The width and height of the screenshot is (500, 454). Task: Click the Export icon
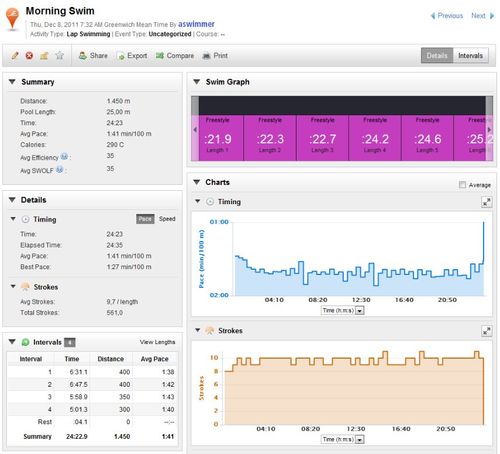click(x=120, y=56)
